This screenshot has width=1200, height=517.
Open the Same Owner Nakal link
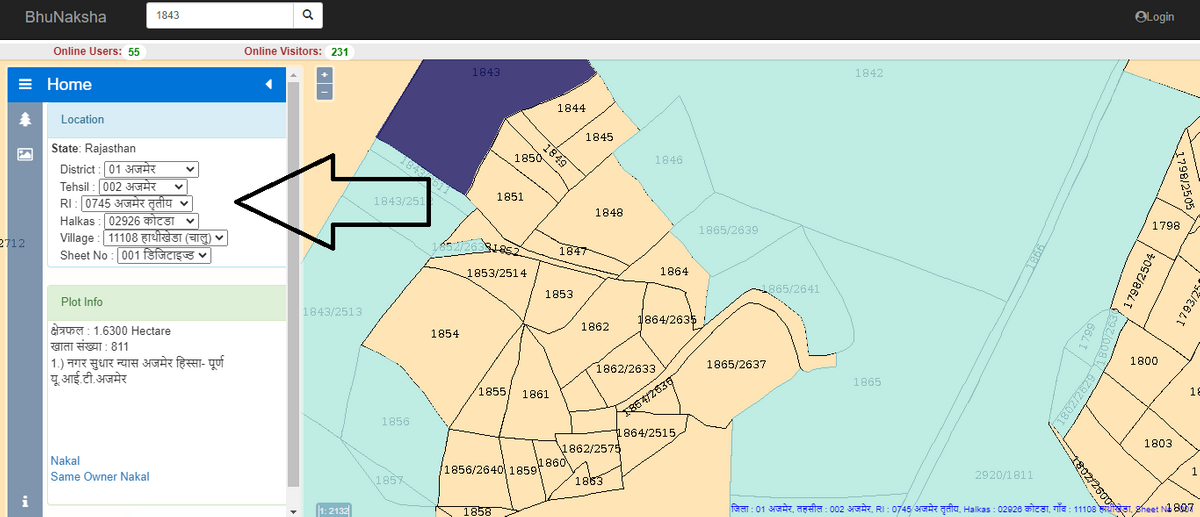(99, 477)
